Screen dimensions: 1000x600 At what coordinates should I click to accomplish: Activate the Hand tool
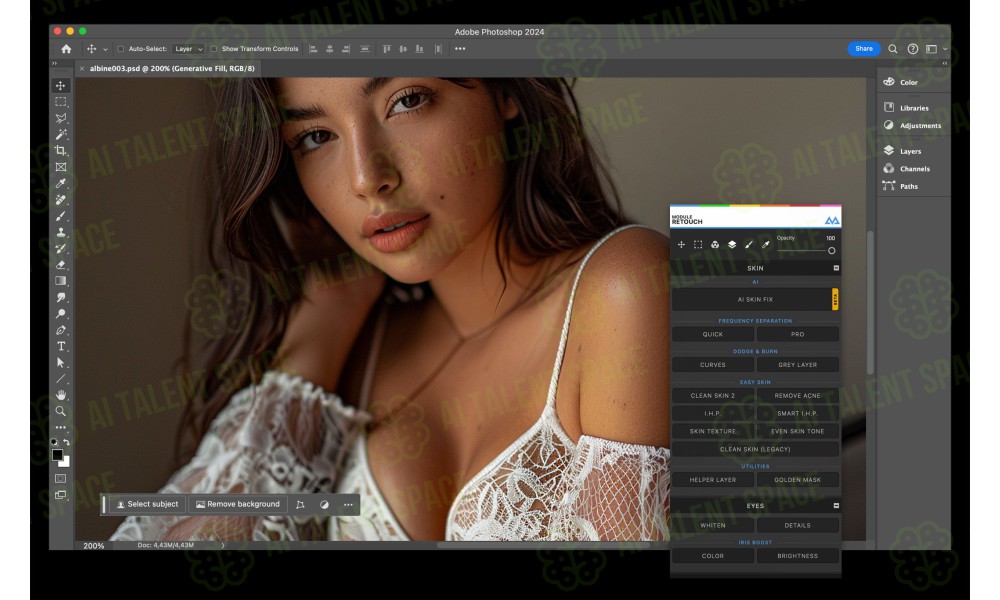(61, 395)
